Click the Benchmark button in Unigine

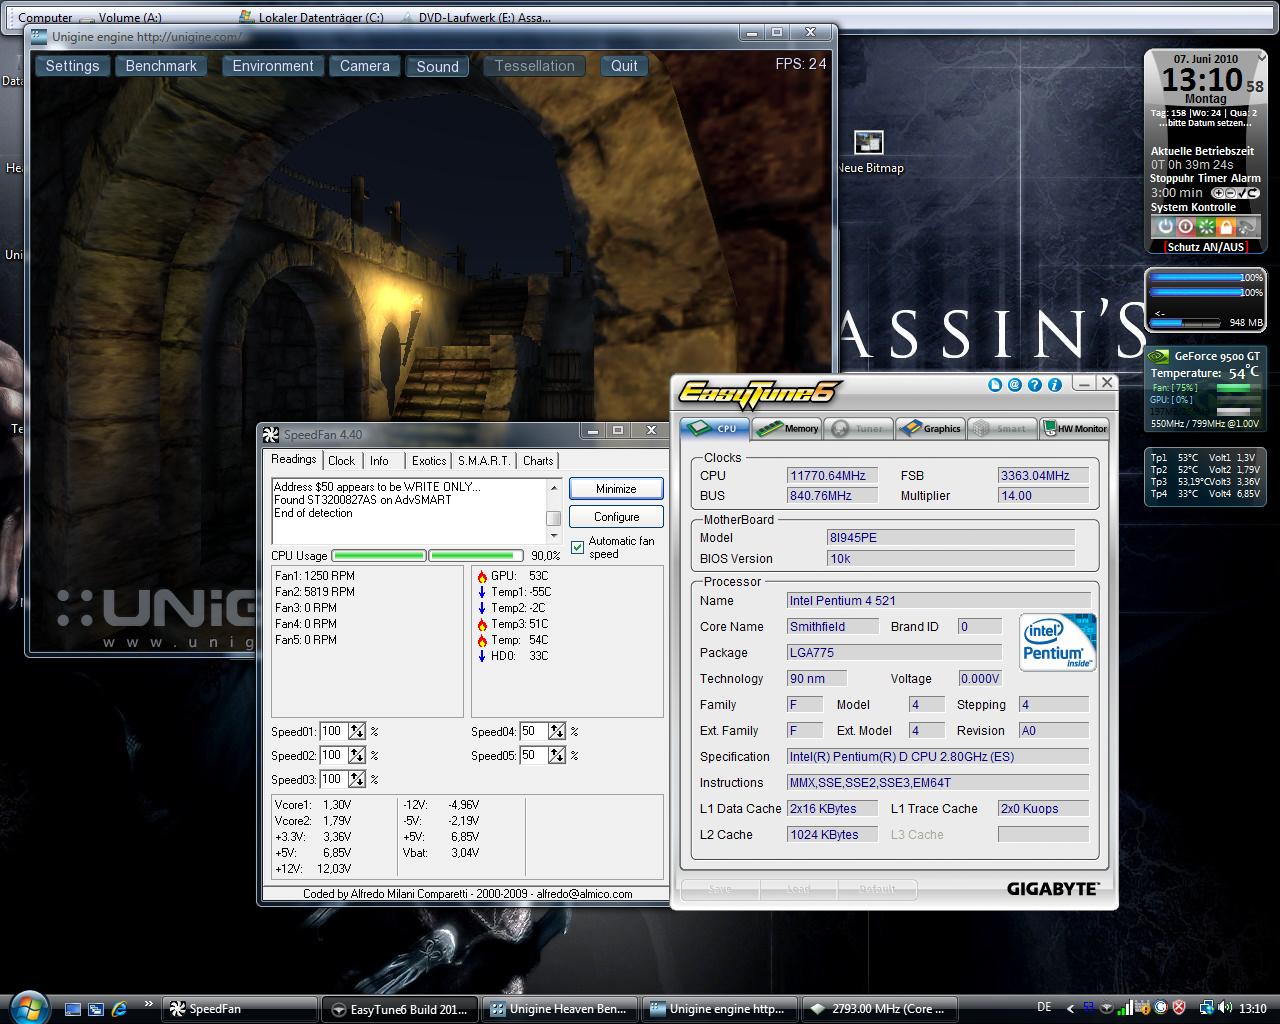(x=161, y=66)
